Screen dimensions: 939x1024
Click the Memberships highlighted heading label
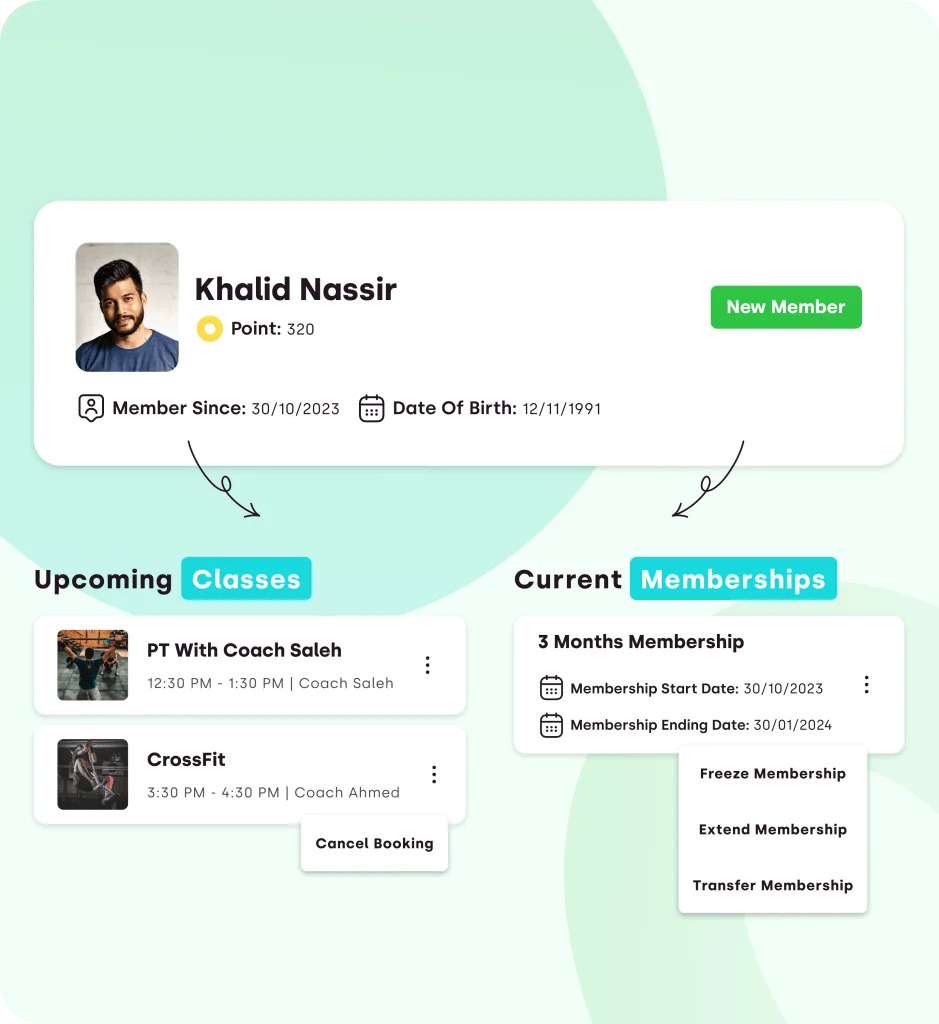point(733,579)
